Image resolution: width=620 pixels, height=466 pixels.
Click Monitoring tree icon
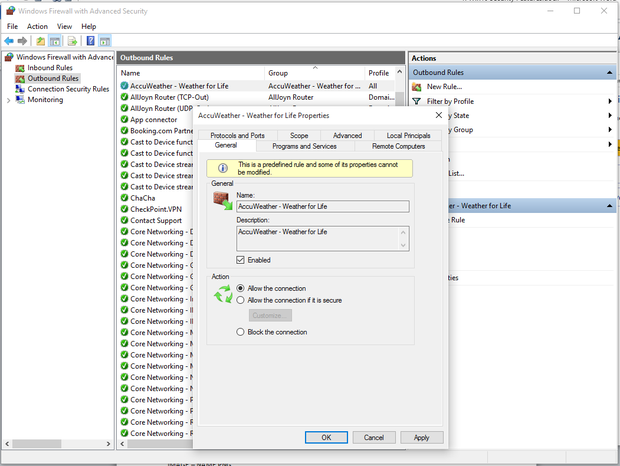20,99
